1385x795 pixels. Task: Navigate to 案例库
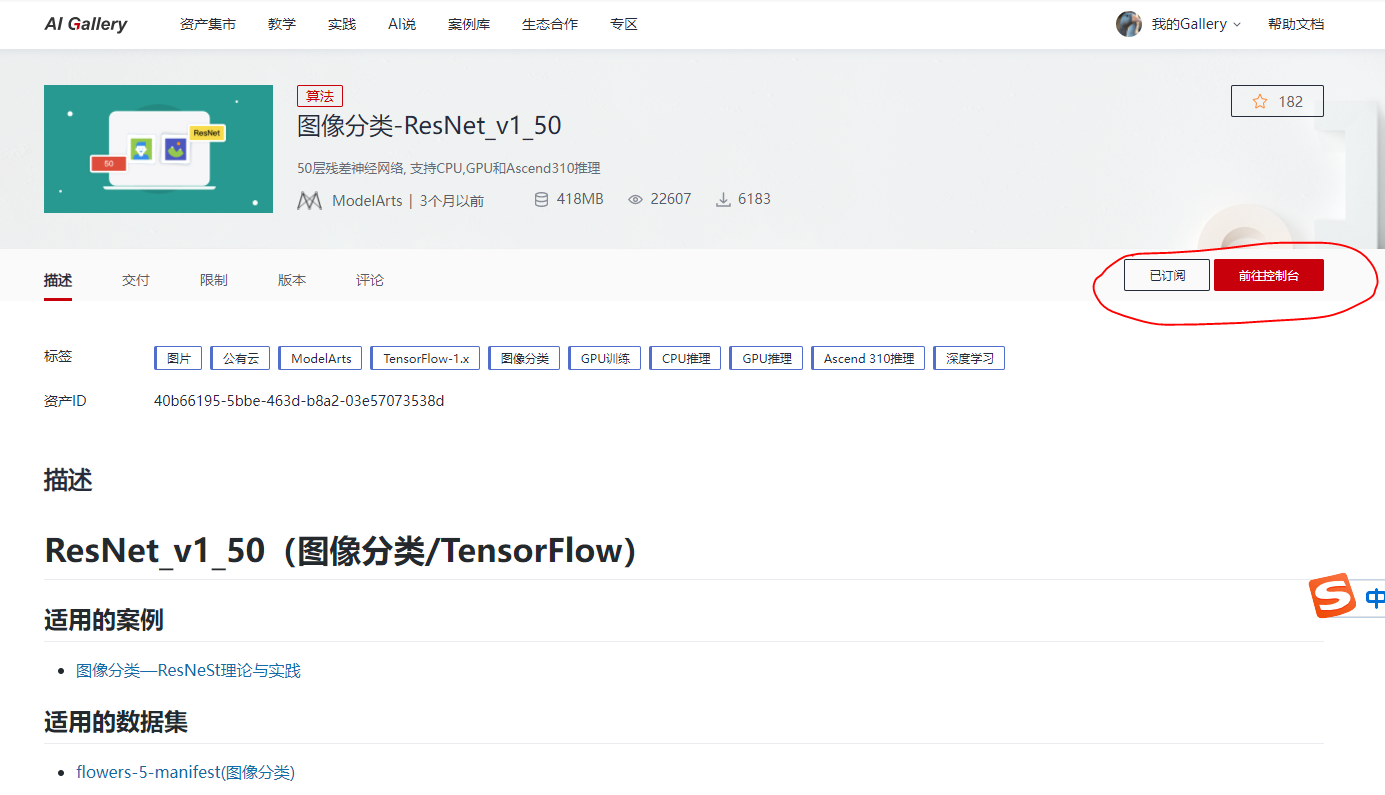coord(469,24)
